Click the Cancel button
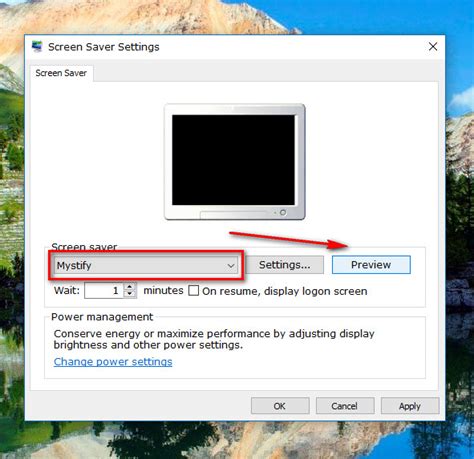The height and width of the screenshot is (459, 474). coord(345,406)
